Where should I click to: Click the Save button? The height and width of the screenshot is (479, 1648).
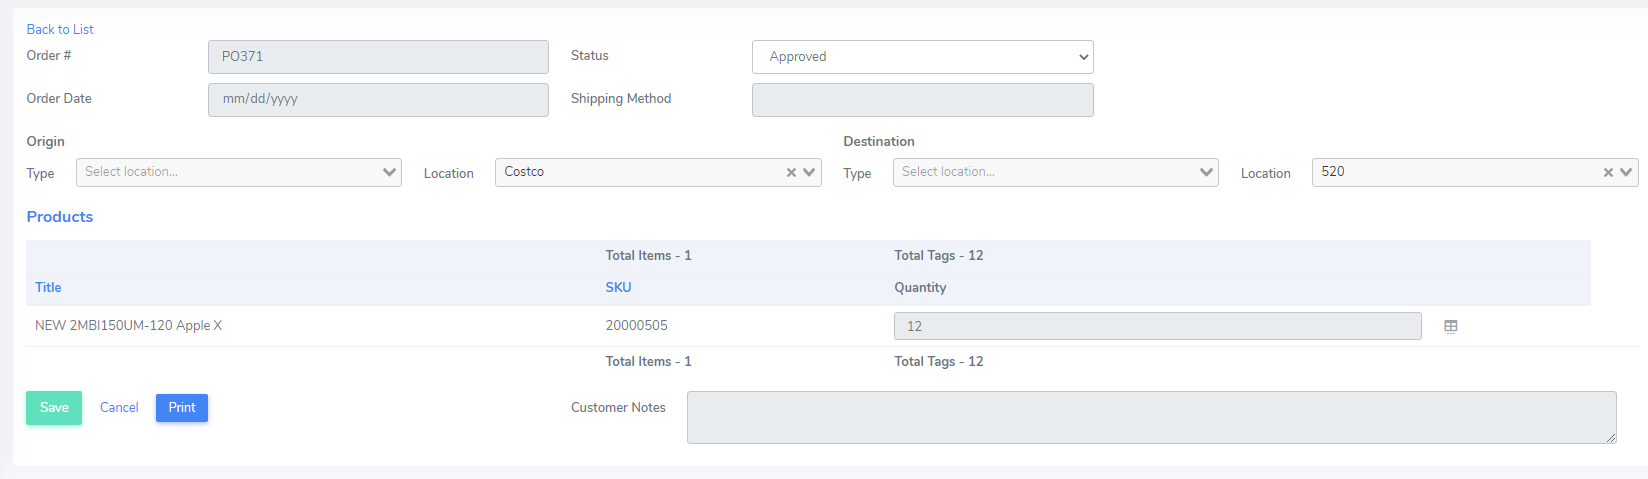pyautogui.click(x=54, y=408)
